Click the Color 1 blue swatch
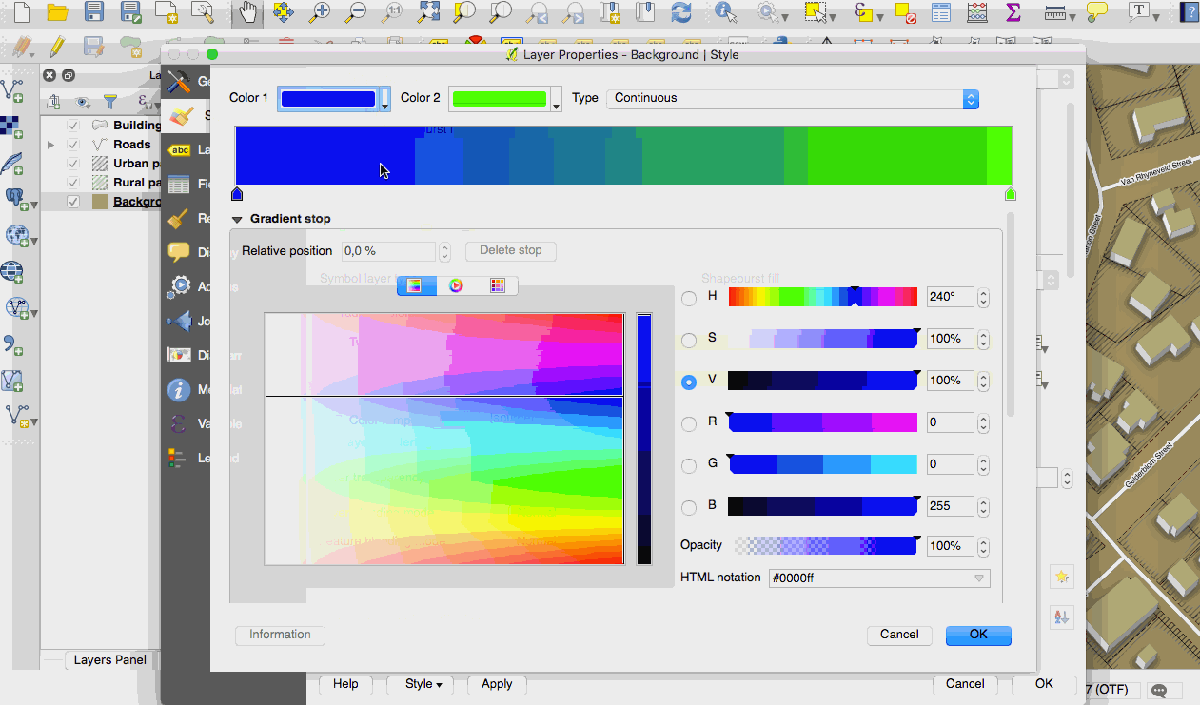The height and width of the screenshot is (705, 1200). [328, 98]
